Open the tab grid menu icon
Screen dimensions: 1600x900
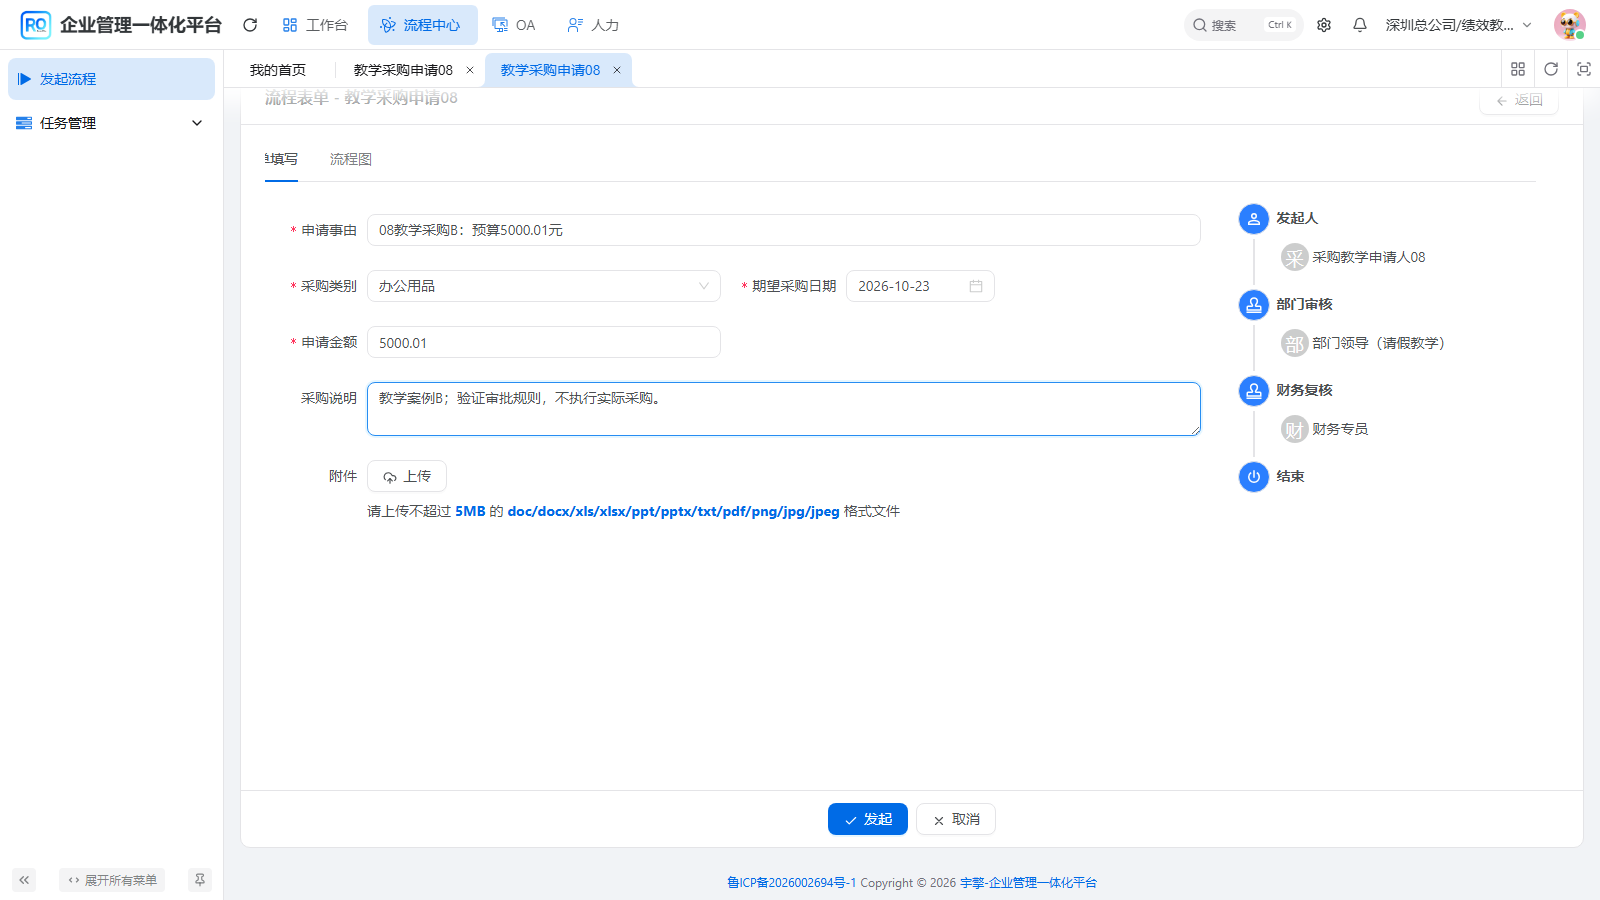[x=1518, y=69]
